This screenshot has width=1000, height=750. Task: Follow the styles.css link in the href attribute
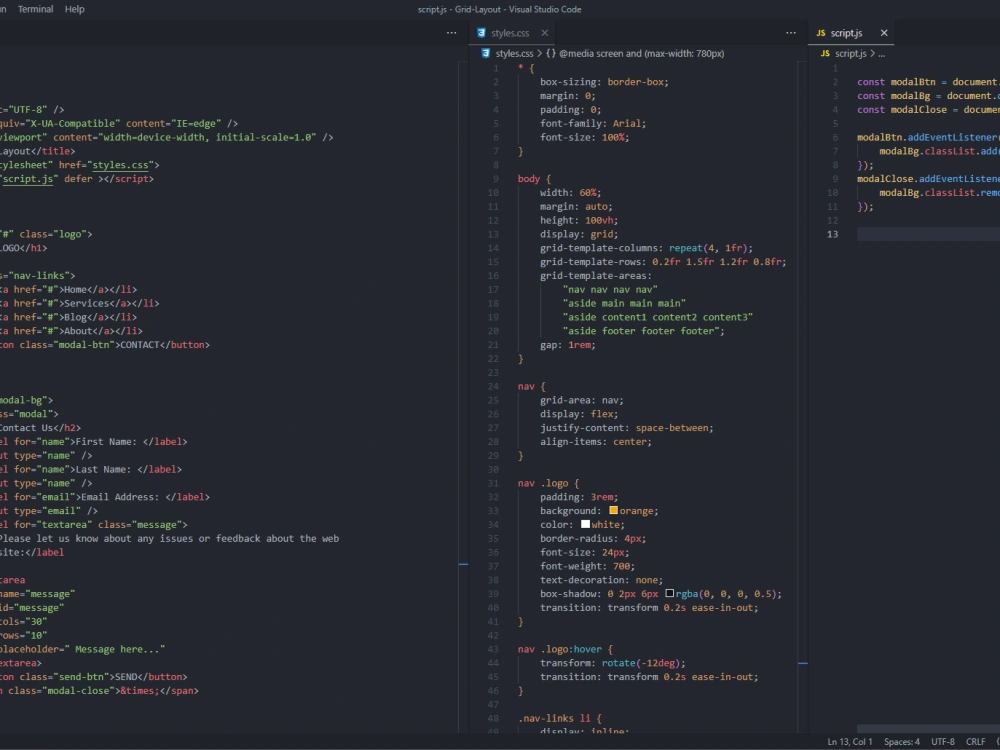pos(121,165)
